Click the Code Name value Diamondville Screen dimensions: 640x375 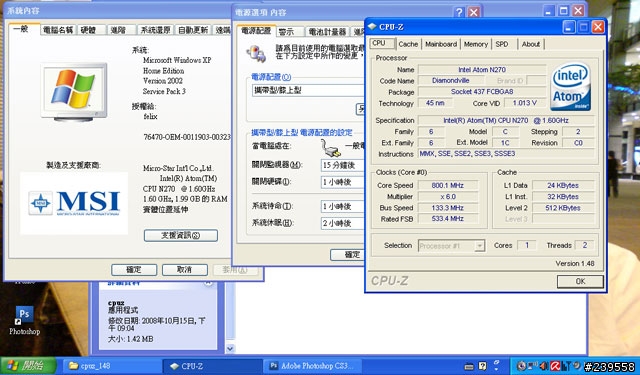(x=451, y=81)
